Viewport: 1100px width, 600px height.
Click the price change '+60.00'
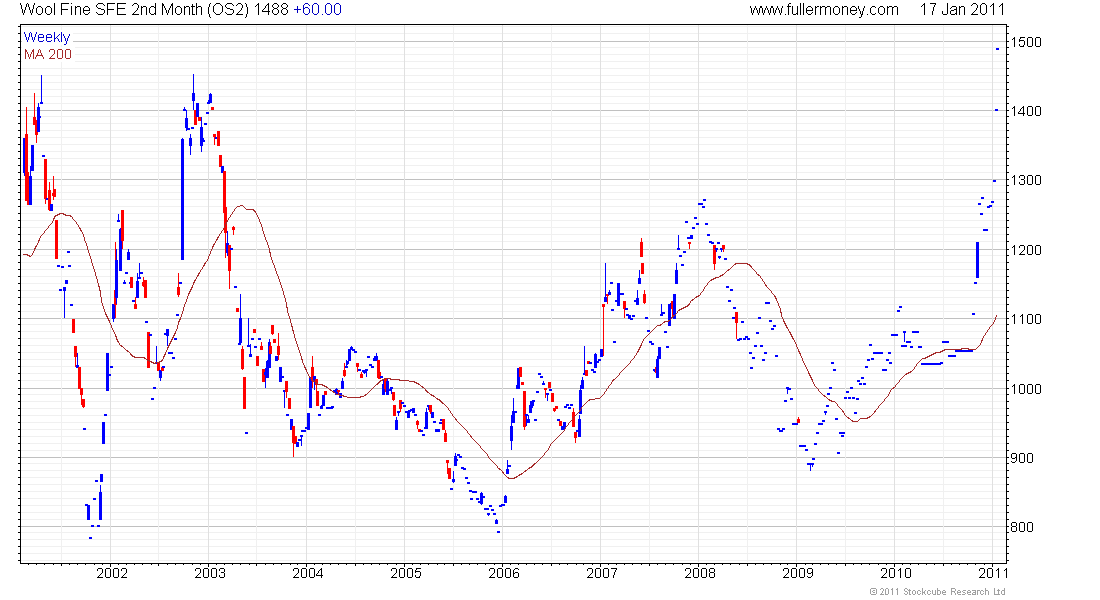(317, 10)
